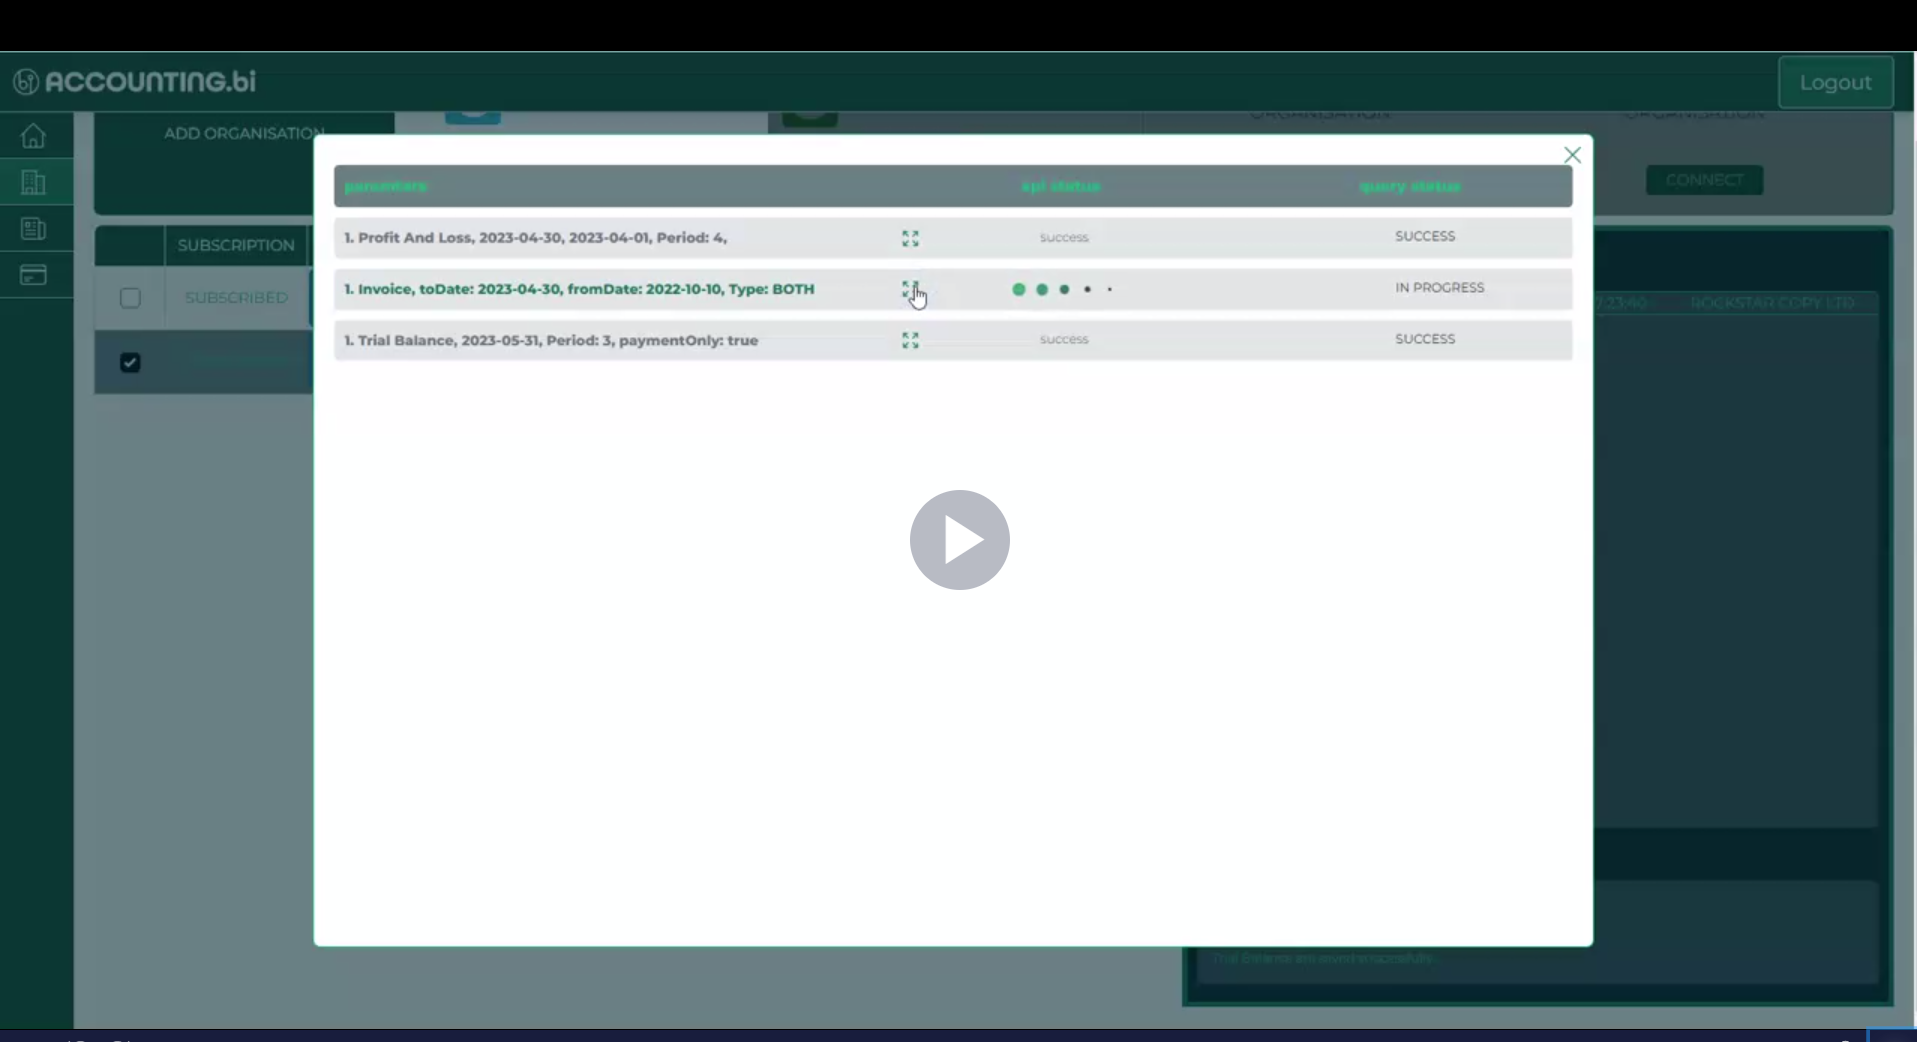Play the video using center play button
Viewport: 1917px width, 1042px height.
959,540
